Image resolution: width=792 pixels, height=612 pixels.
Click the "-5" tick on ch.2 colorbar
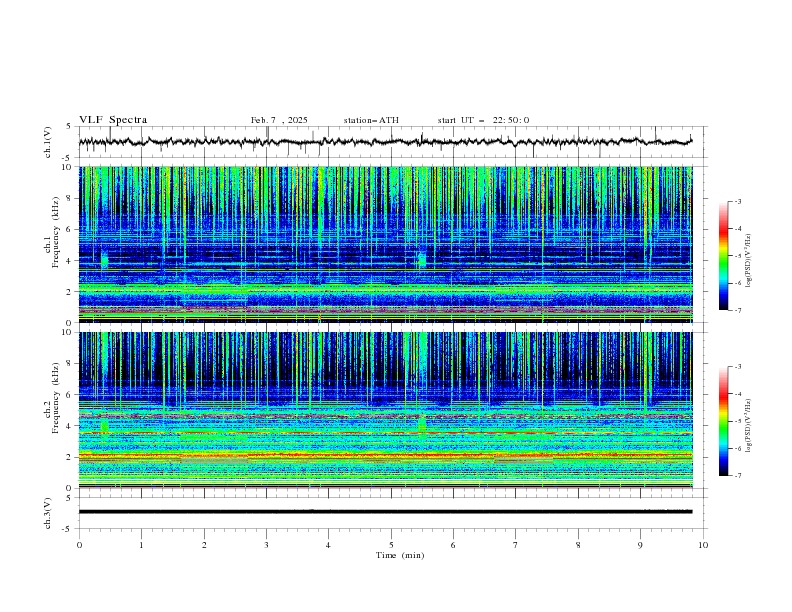pos(738,421)
